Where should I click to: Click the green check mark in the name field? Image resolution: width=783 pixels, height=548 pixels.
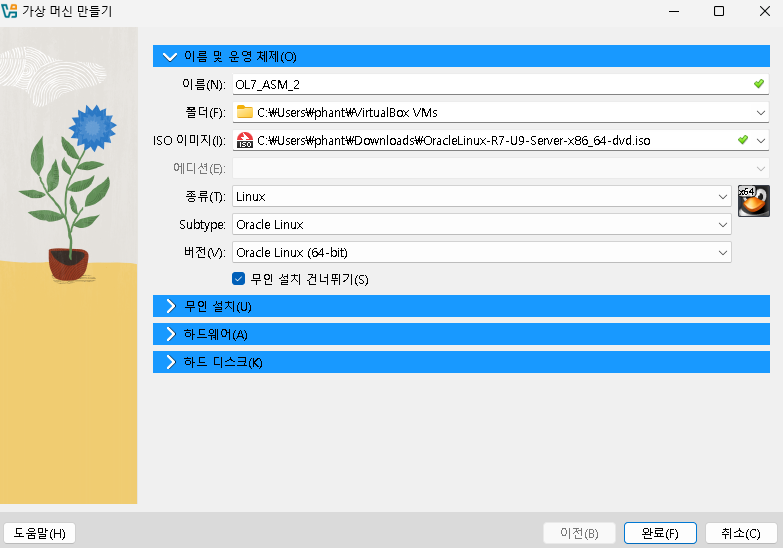(759, 83)
